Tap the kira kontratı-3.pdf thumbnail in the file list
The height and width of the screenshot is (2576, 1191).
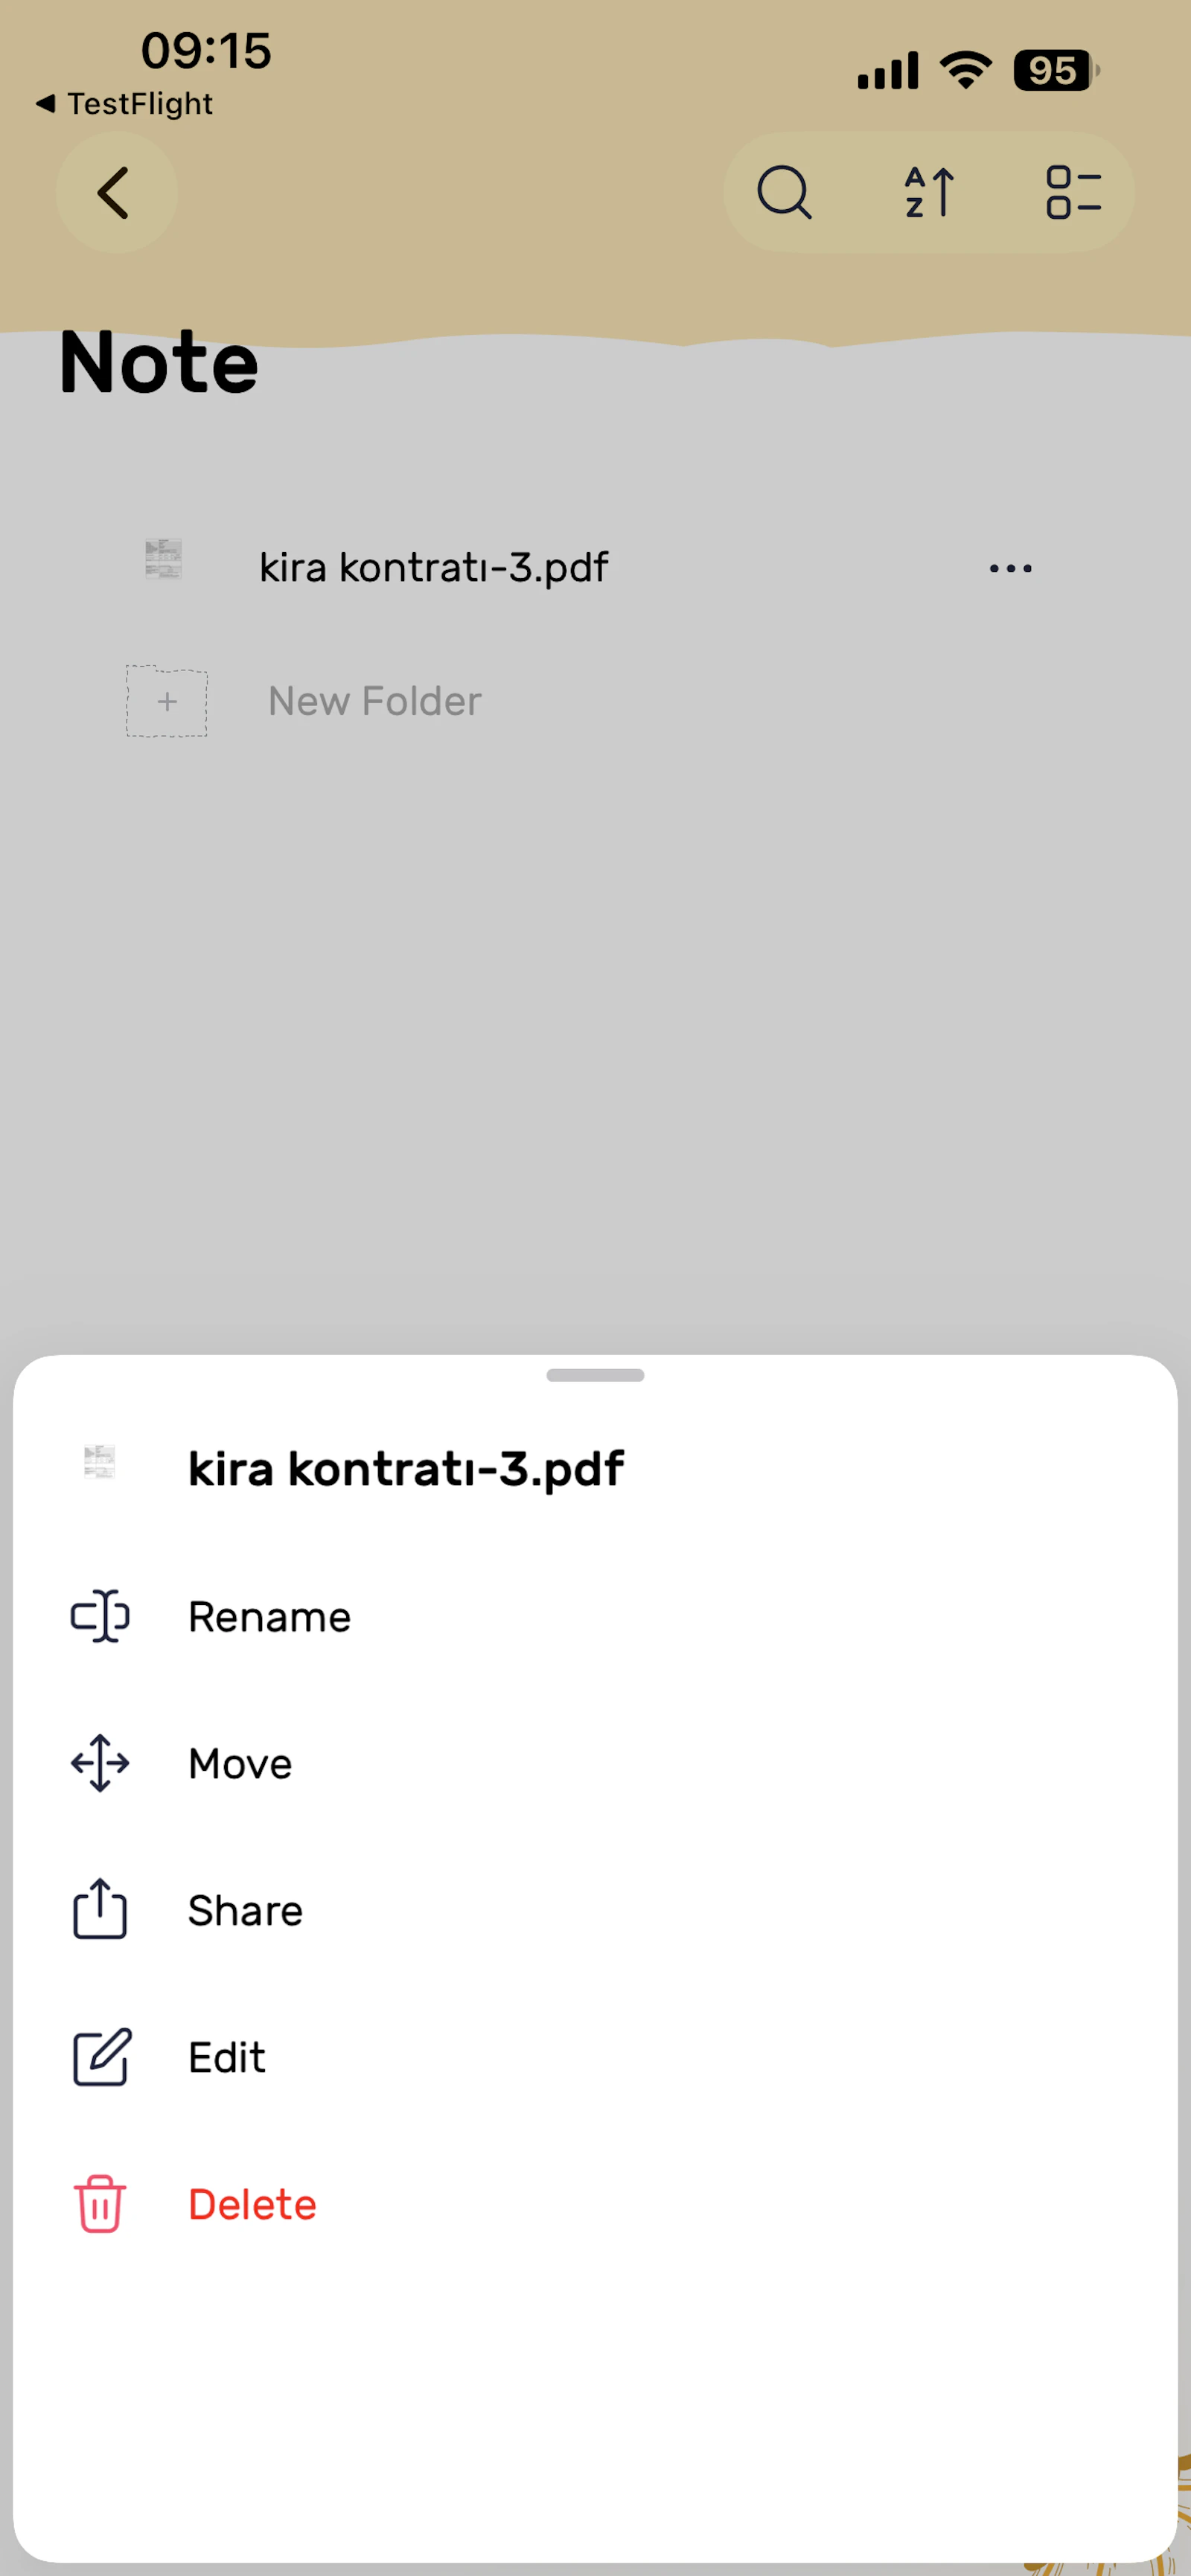164,559
